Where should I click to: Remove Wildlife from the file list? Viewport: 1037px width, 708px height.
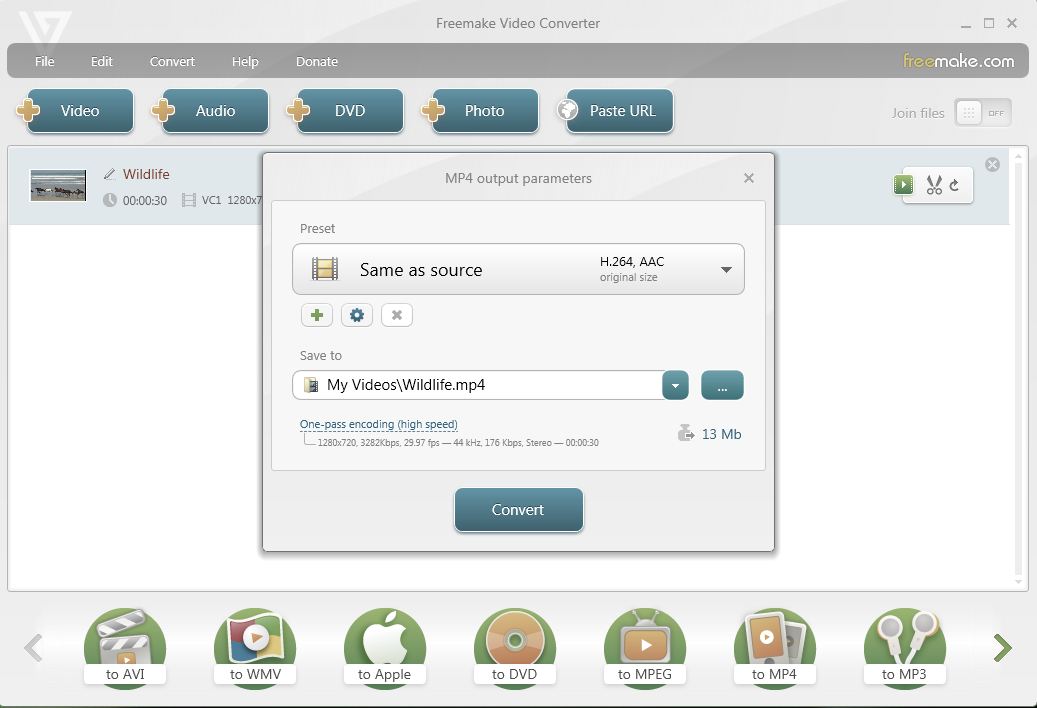pos(991,164)
